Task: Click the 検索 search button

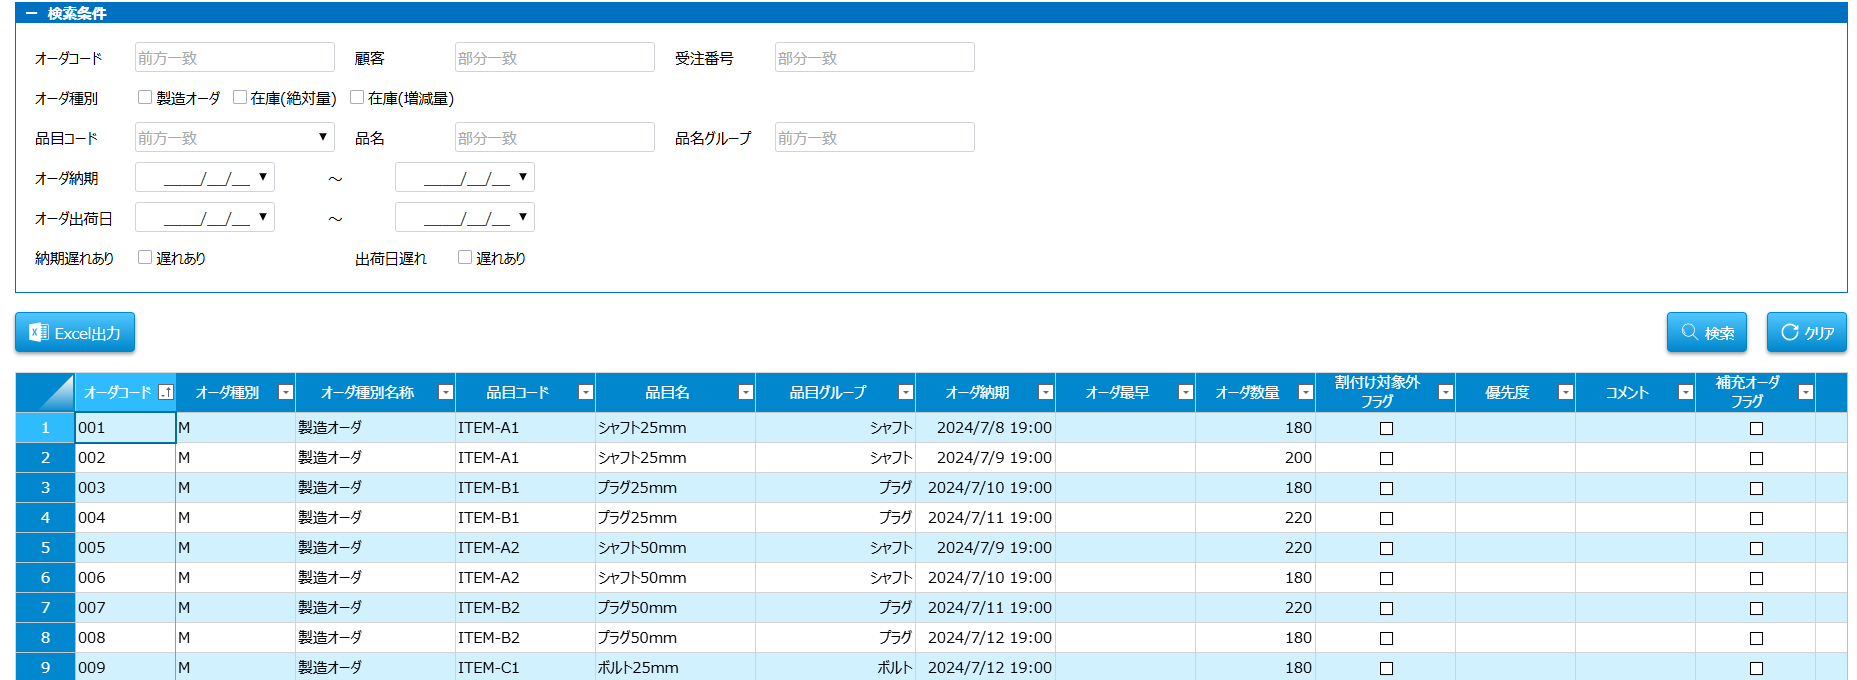Action: (1707, 333)
